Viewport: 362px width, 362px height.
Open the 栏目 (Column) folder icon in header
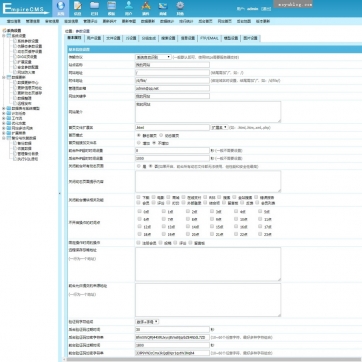point(95,8)
